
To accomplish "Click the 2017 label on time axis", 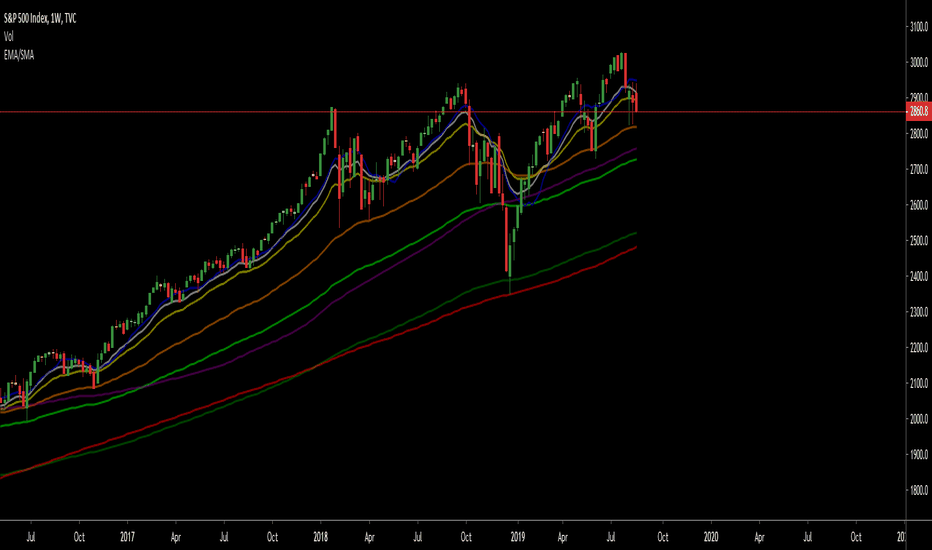I will (x=127, y=537).
